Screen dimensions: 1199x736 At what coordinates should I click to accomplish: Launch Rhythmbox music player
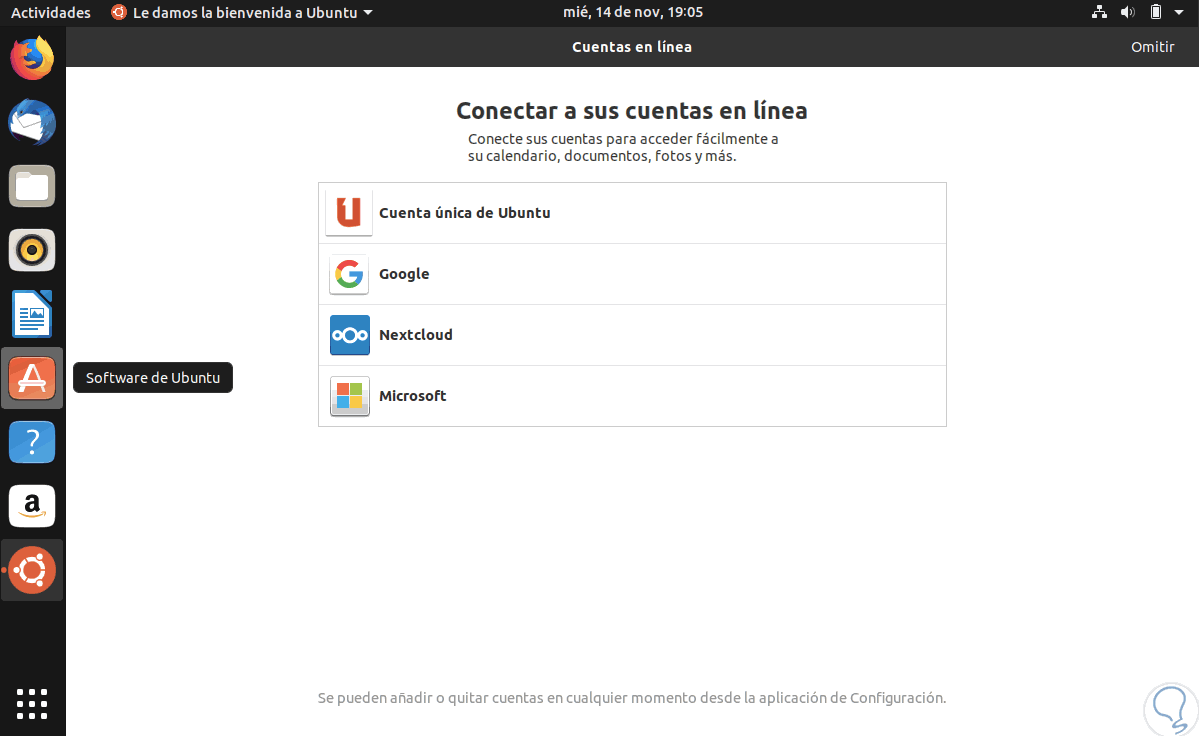click(32, 250)
